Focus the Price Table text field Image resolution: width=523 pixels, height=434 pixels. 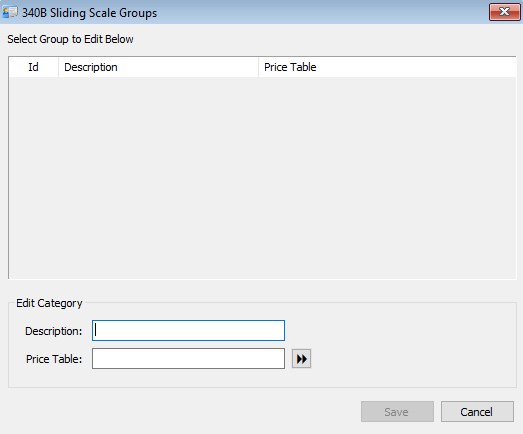pyautogui.click(x=188, y=359)
